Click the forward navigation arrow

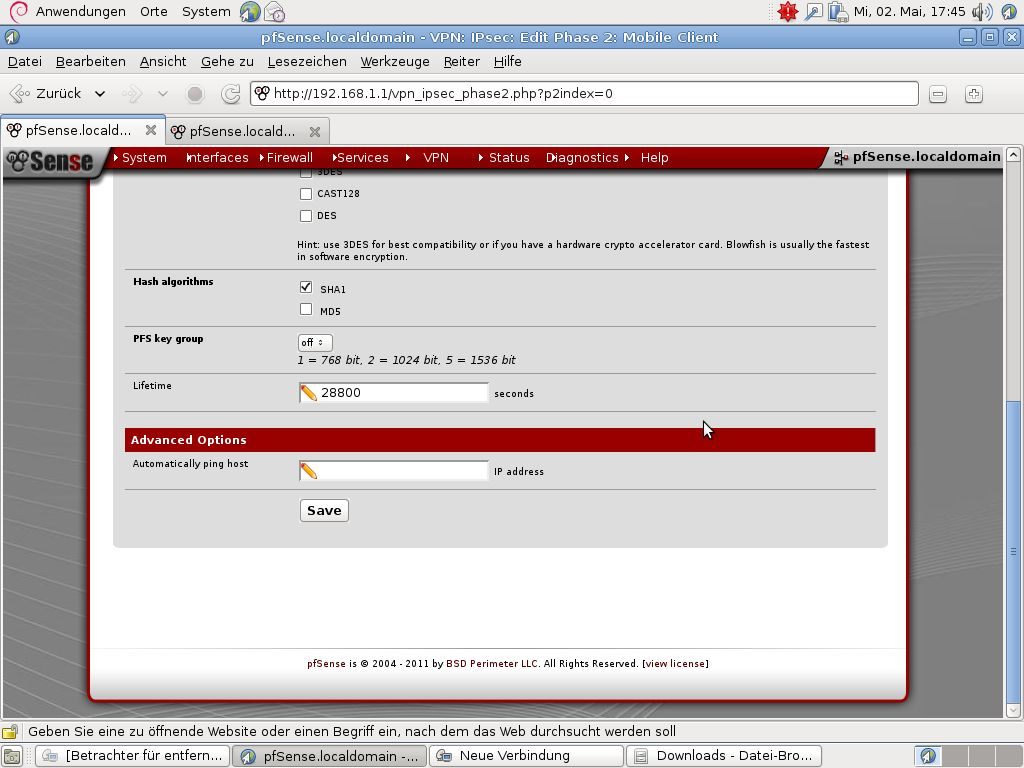tap(132, 94)
